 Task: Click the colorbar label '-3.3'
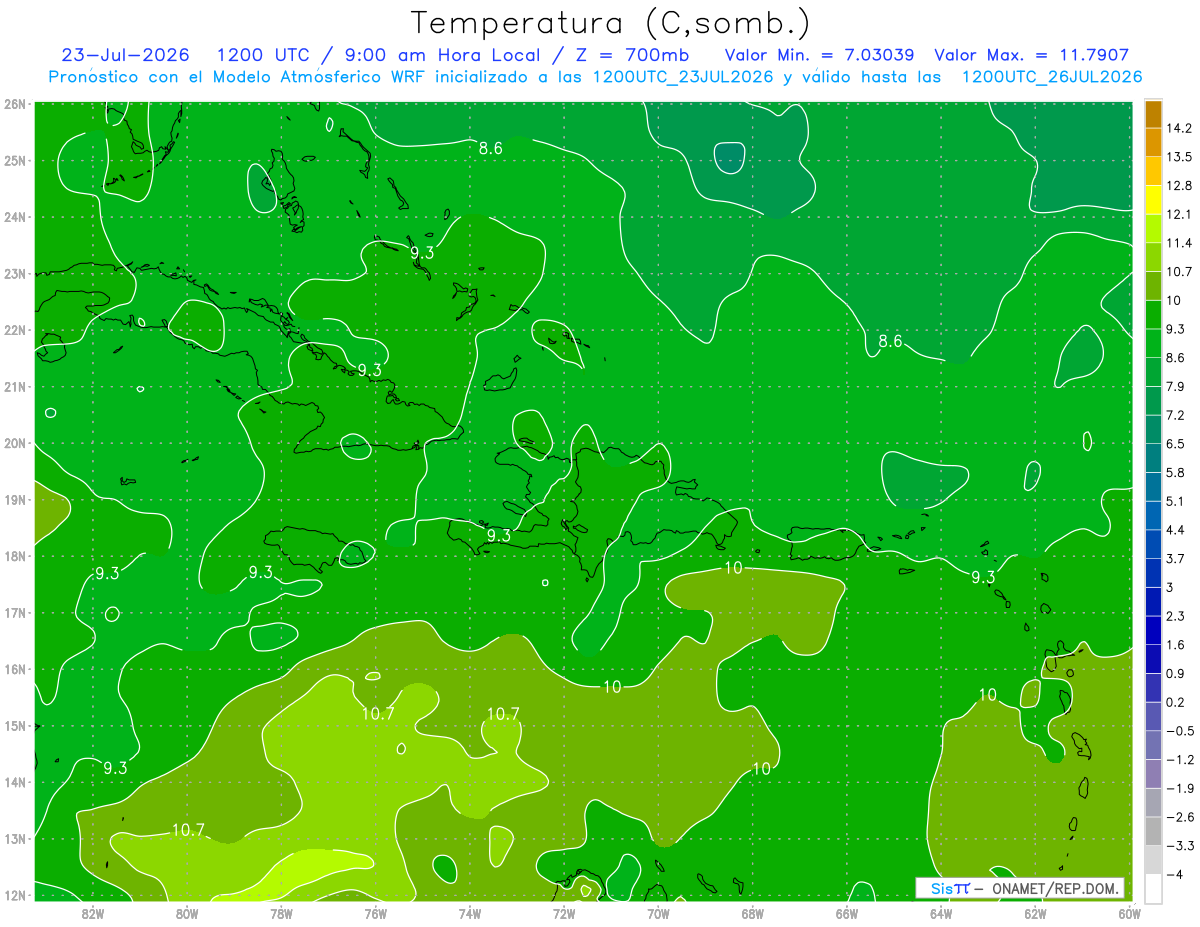point(1180,846)
